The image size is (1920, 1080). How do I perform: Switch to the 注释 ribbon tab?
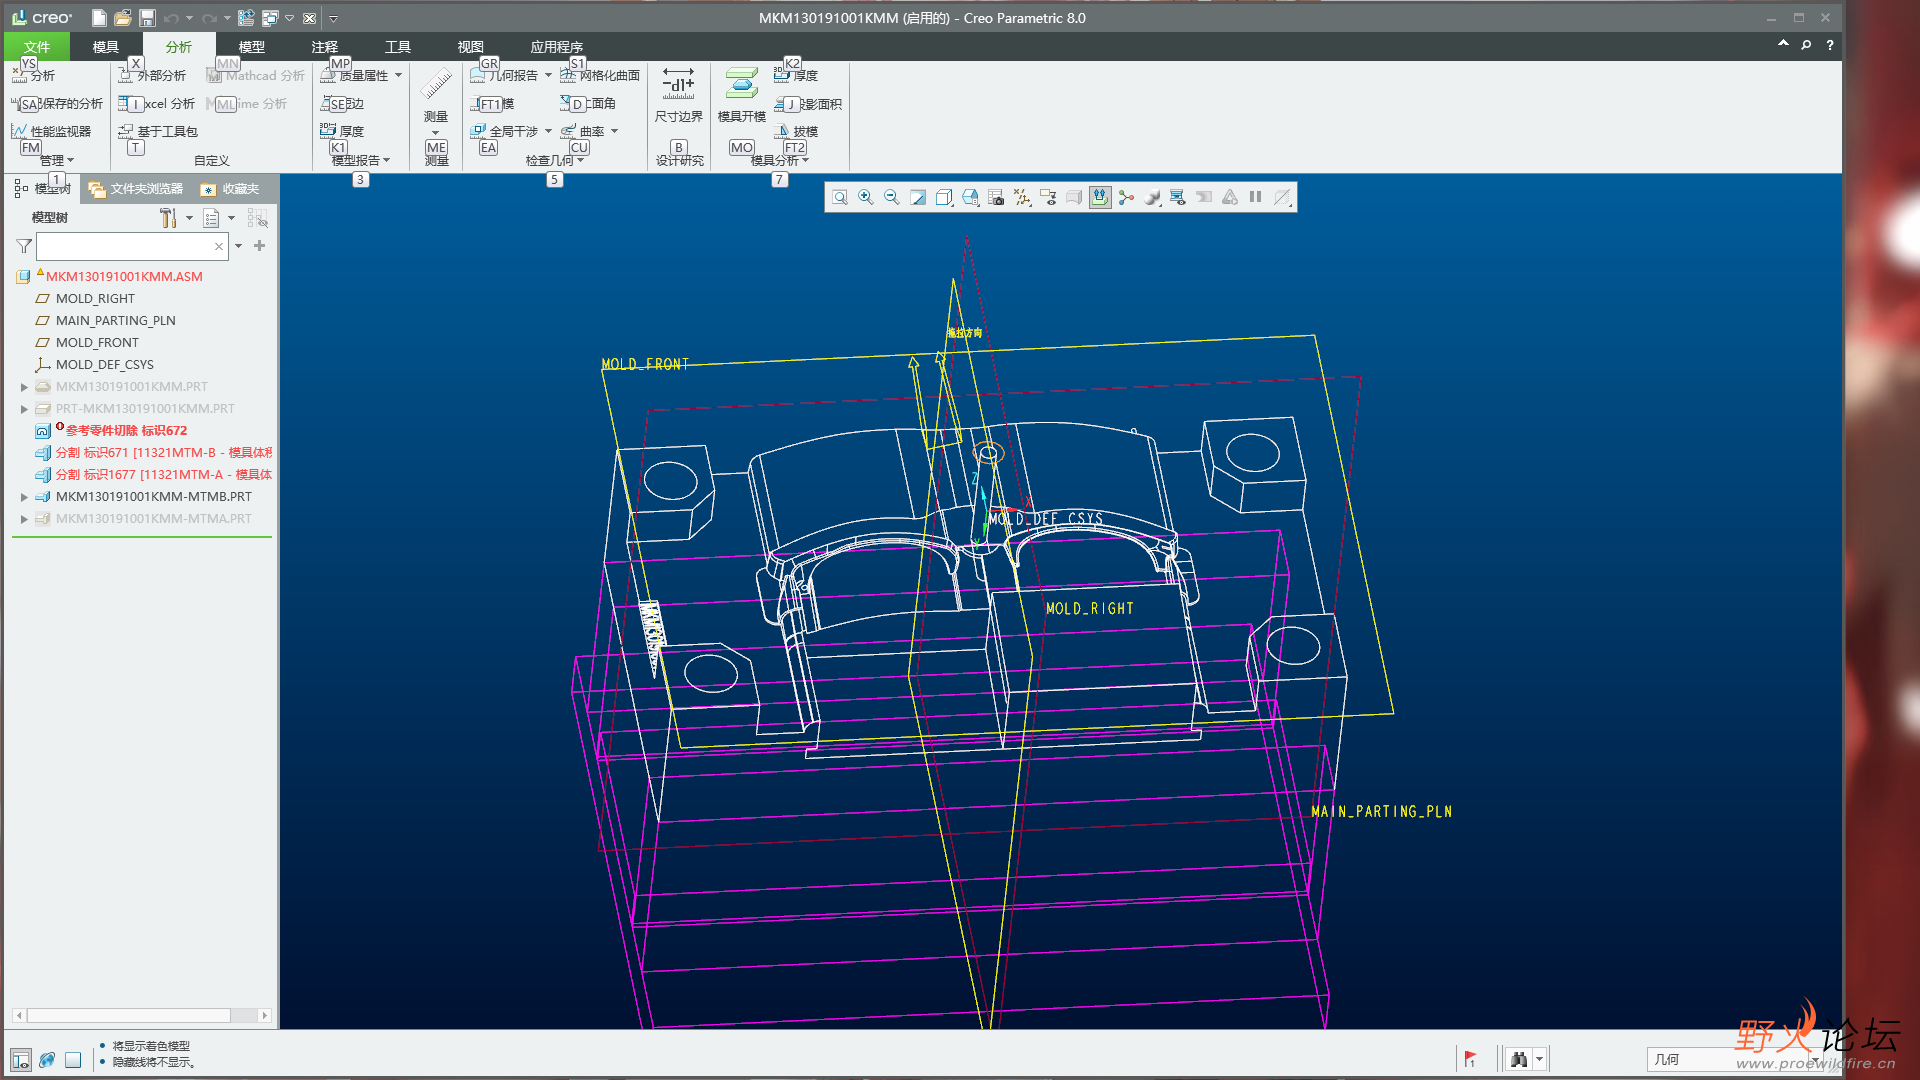[325, 47]
